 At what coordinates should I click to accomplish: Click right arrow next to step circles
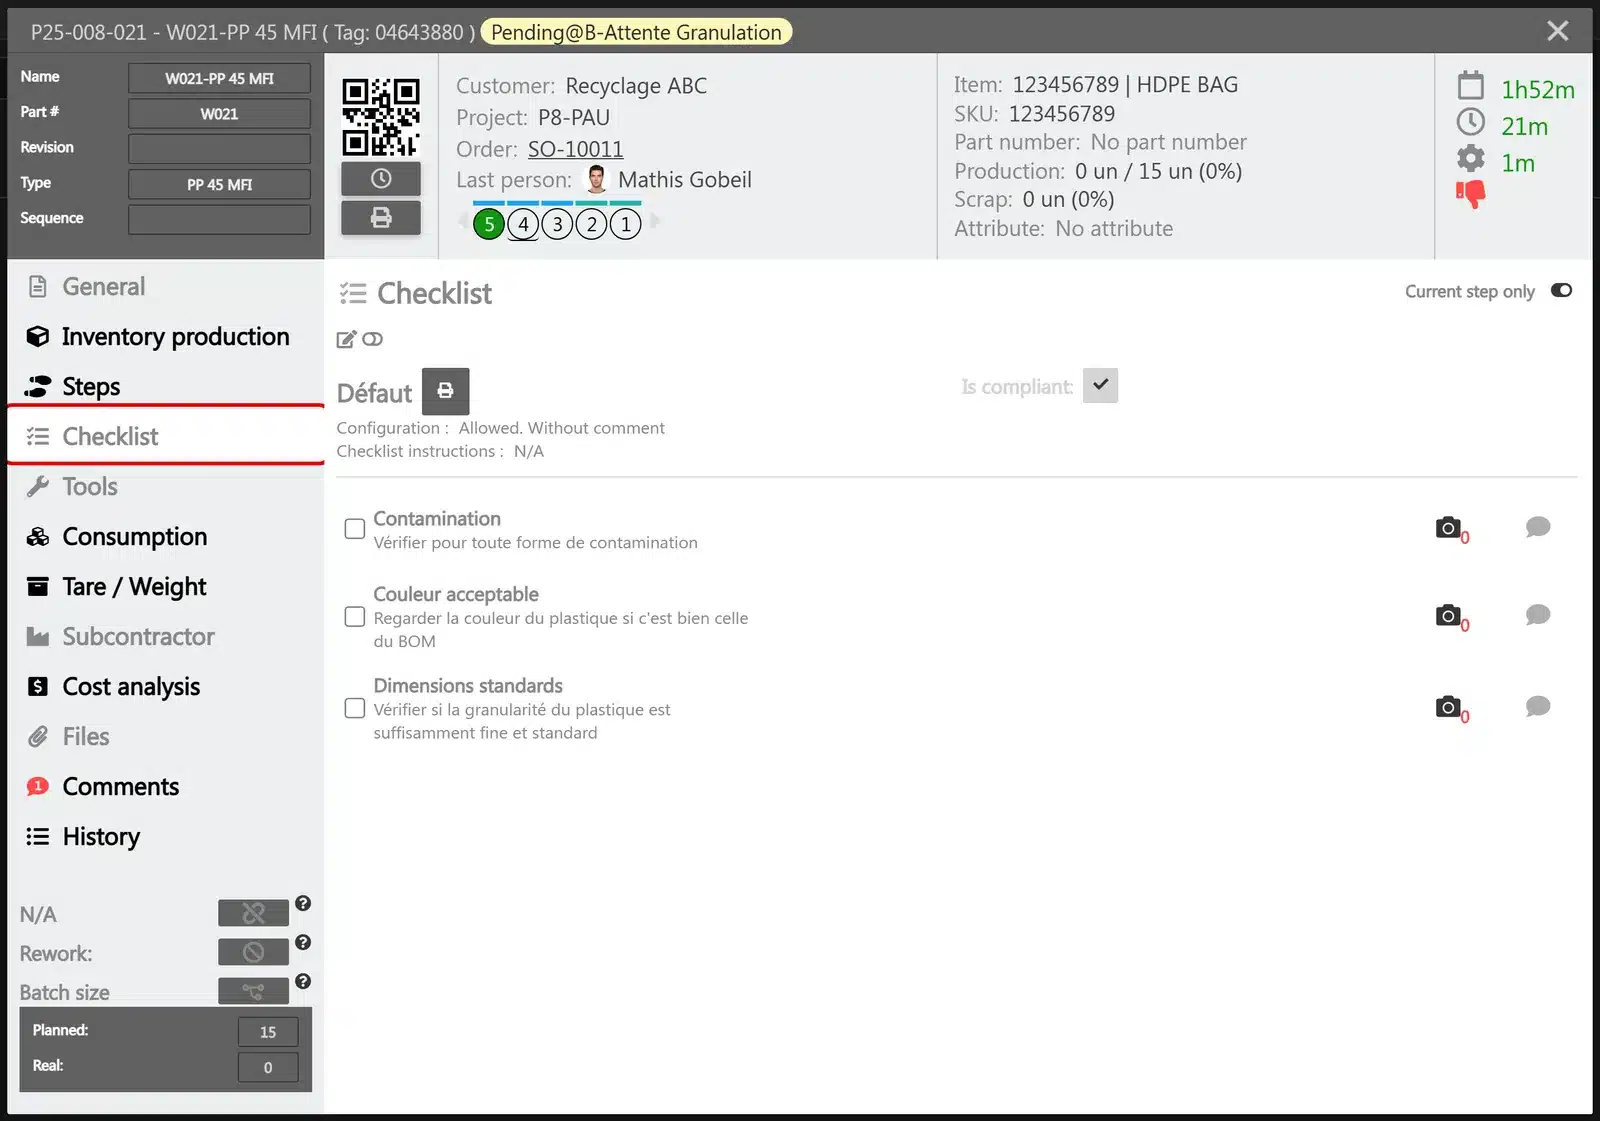click(655, 221)
